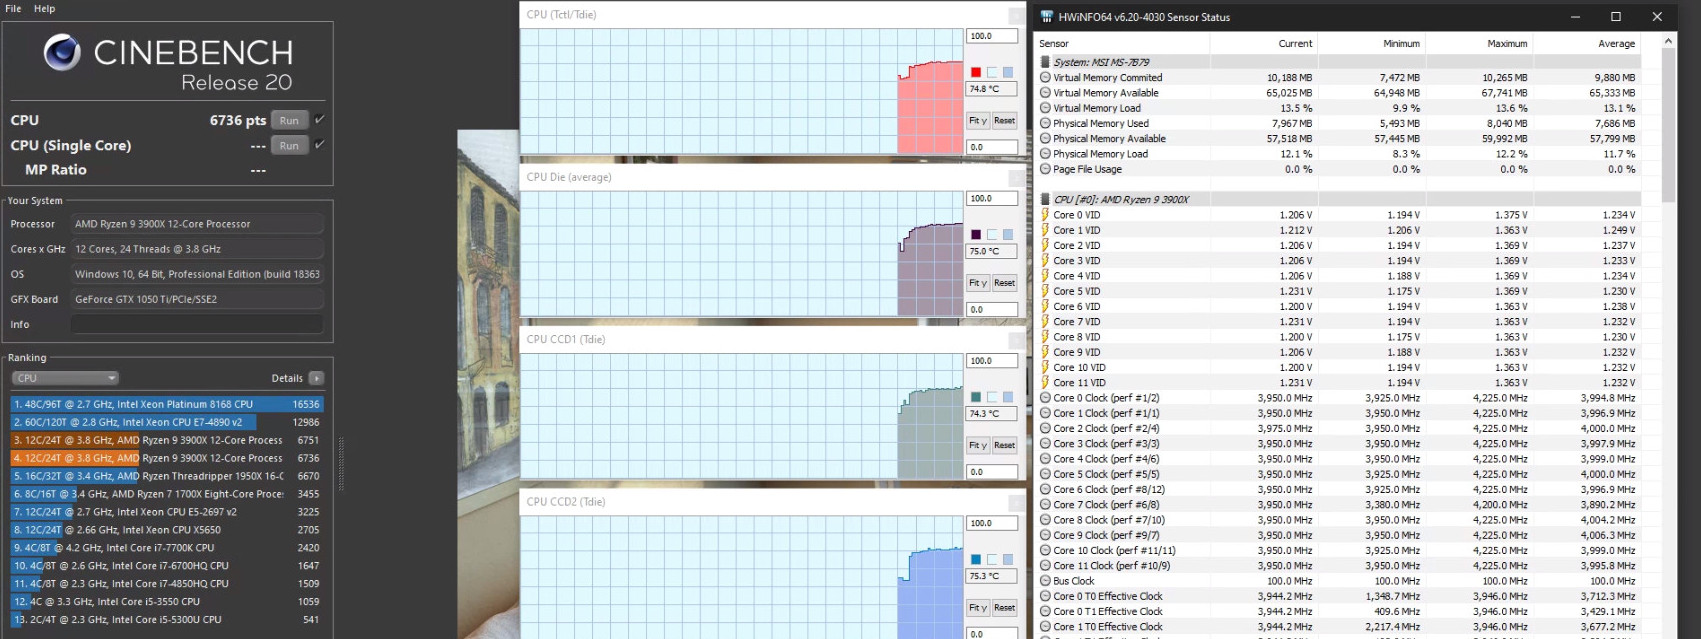Click the Virtual Memory Commited row icon
This screenshot has height=639, width=1701.
[x=1045, y=77]
